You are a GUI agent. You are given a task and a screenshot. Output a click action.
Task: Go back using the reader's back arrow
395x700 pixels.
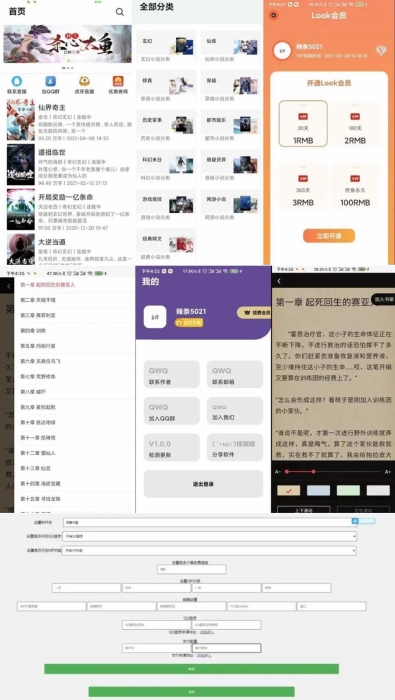[x=279, y=281]
